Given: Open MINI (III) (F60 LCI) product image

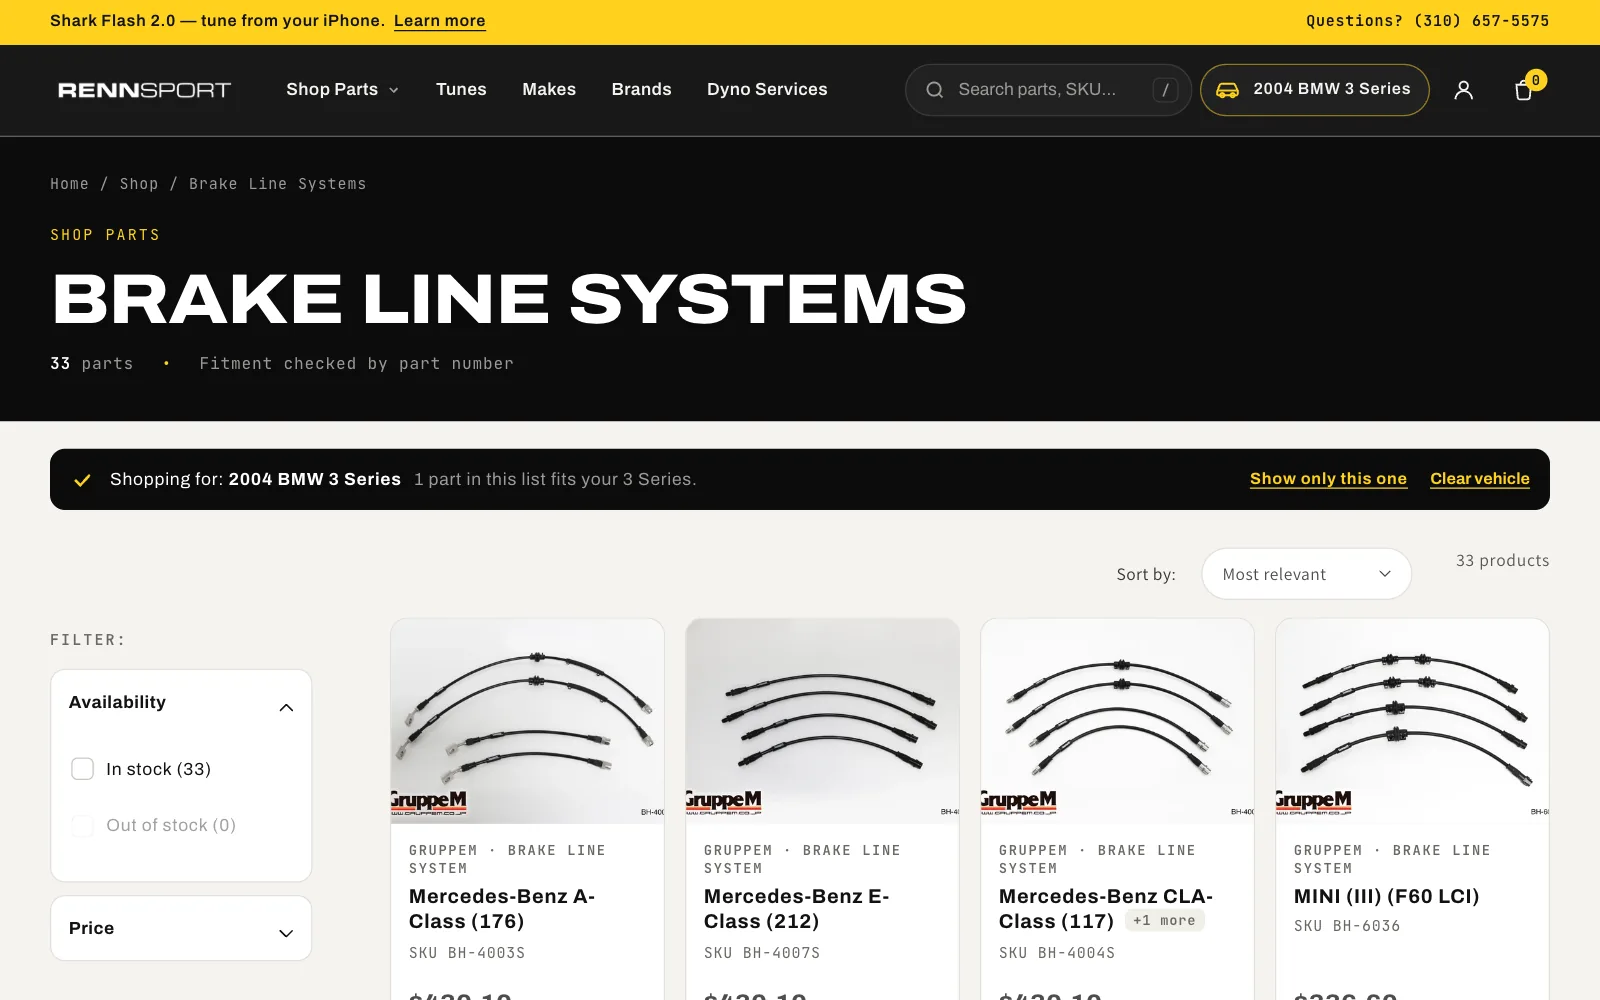Looking at the screenshot, I should pyautogui.click(x=1412, y=721).
